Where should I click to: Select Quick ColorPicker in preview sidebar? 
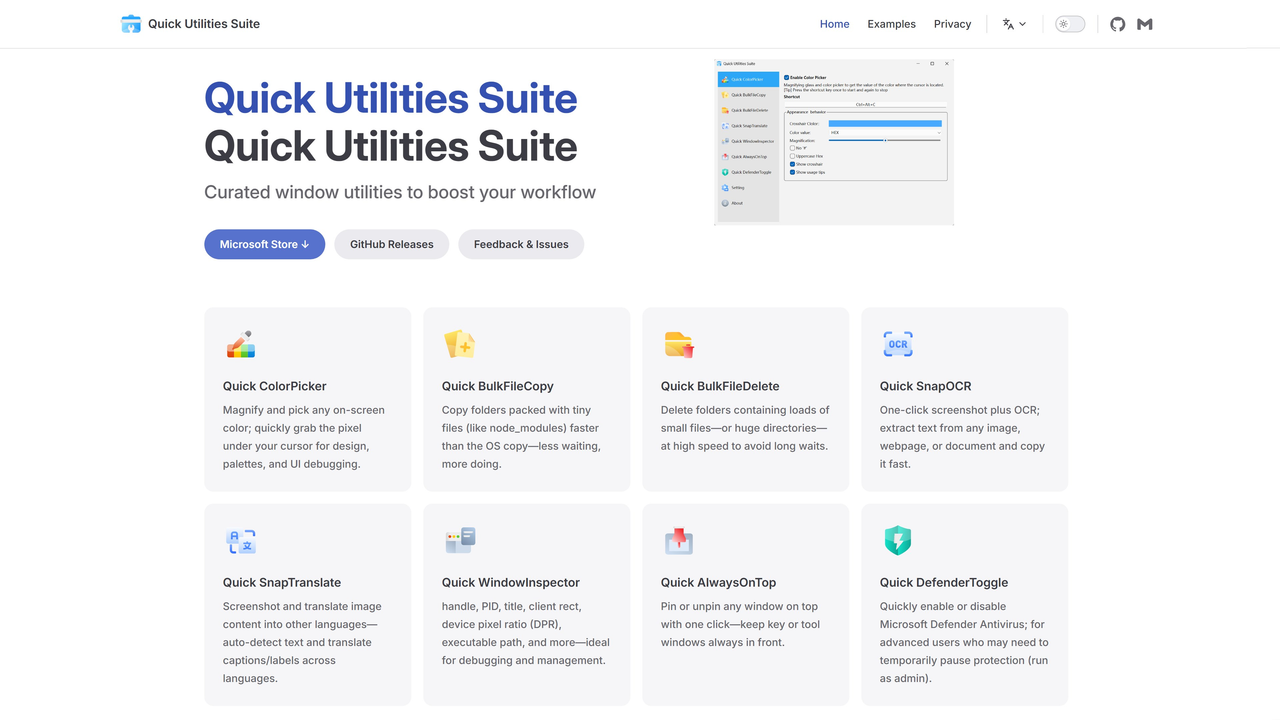click(x=748, y=79)
